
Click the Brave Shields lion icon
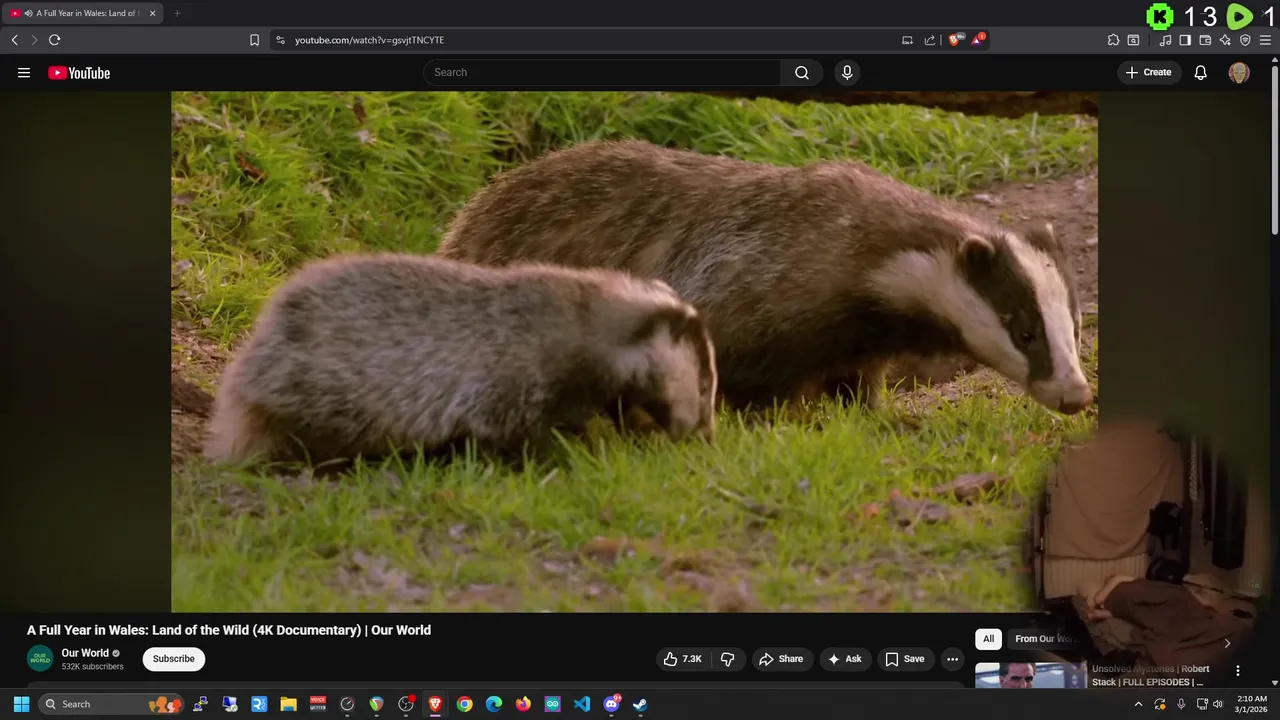(955, 40)
